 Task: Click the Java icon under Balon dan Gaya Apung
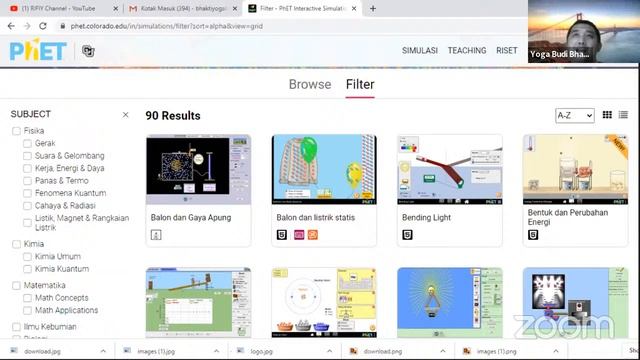click(156, 235)
